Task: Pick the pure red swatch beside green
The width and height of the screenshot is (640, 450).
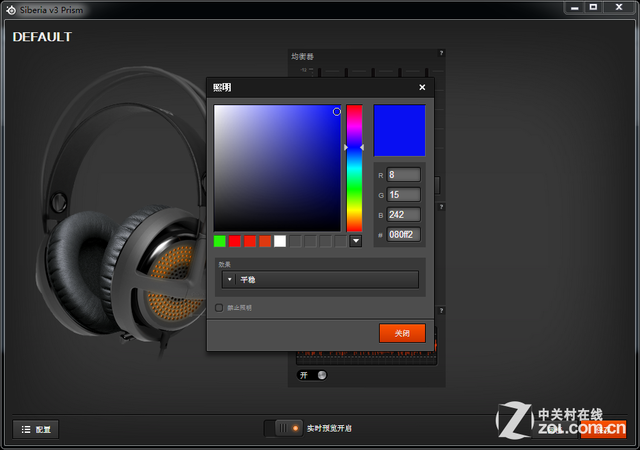Action: pyautogui.click(x=235, y=241)
